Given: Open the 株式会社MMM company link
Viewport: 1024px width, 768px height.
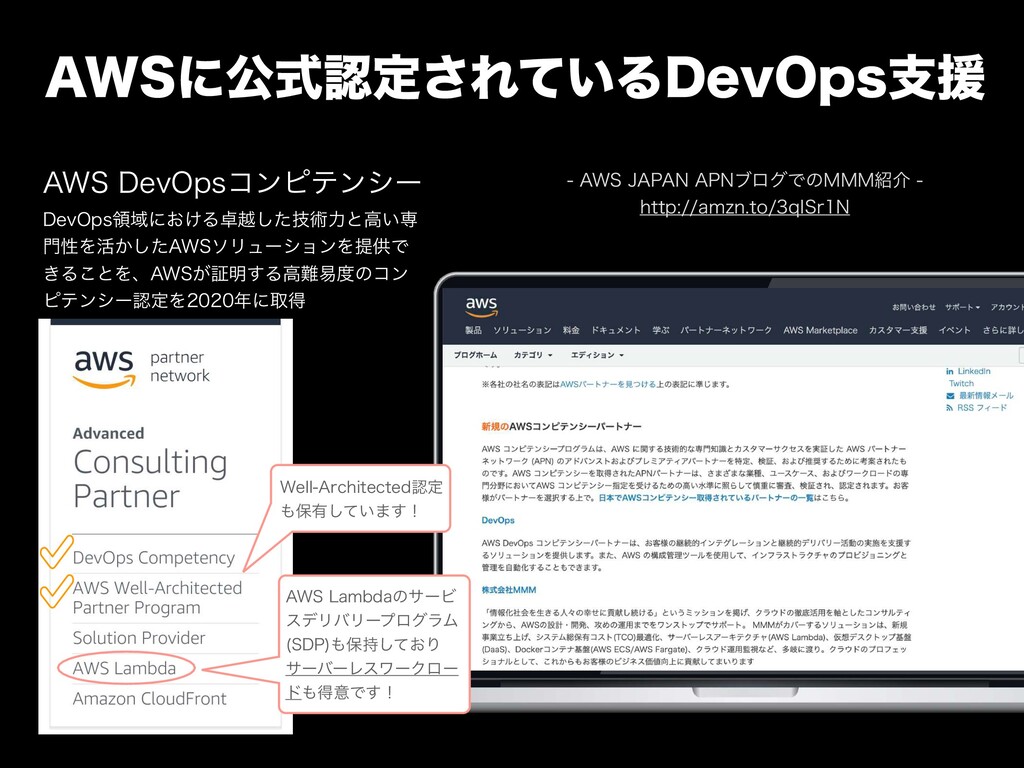Looking at the screenshot, I should point(509,590).
